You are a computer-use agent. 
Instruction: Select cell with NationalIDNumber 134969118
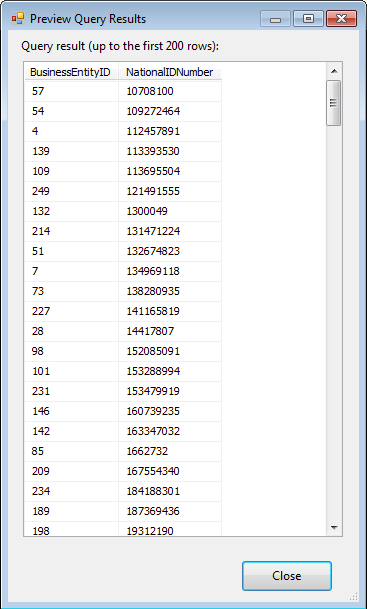click(170, 271)
